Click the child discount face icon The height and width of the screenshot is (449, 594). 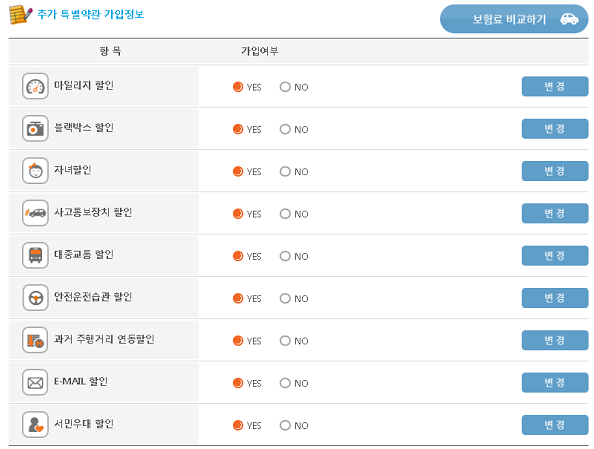click(35, 171)
